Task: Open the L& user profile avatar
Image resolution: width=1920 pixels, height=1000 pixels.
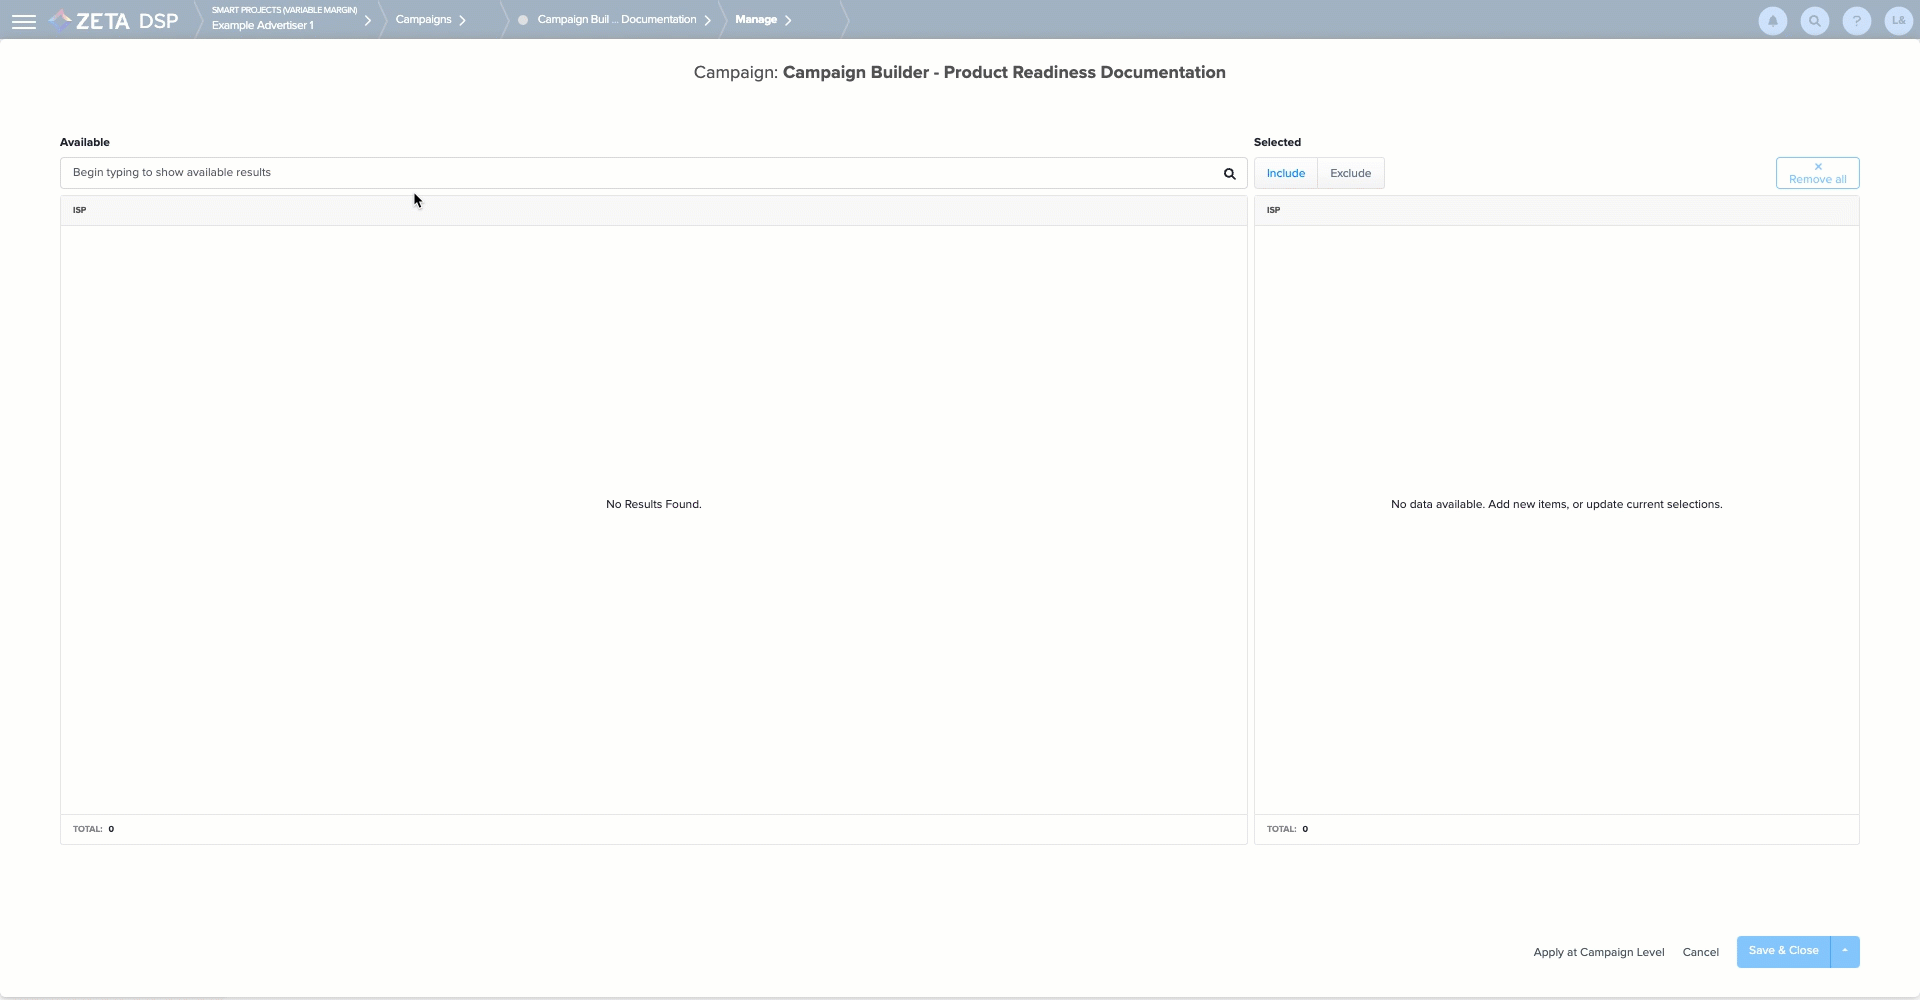Action: click(x=1898, y=21)
